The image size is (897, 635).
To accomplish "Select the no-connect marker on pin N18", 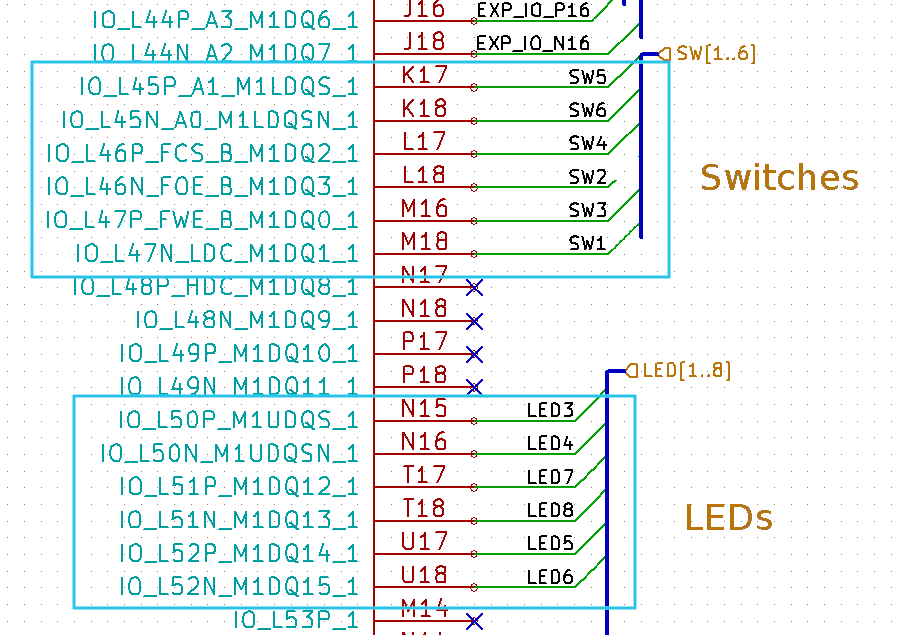I will pos(474,321).
